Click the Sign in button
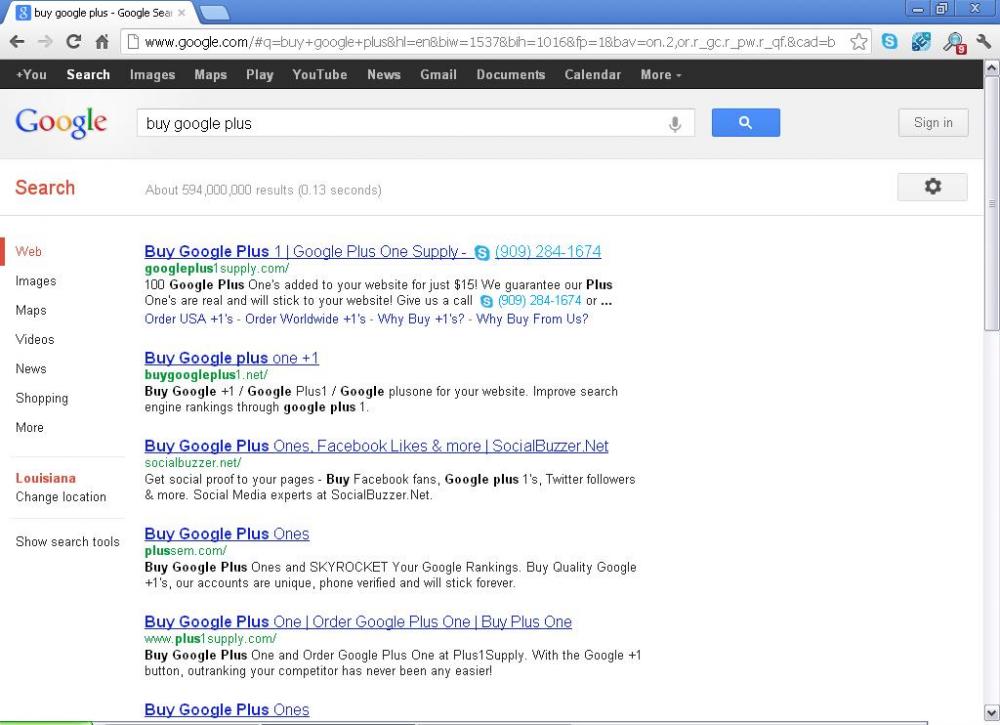 [x=933, y=122]
